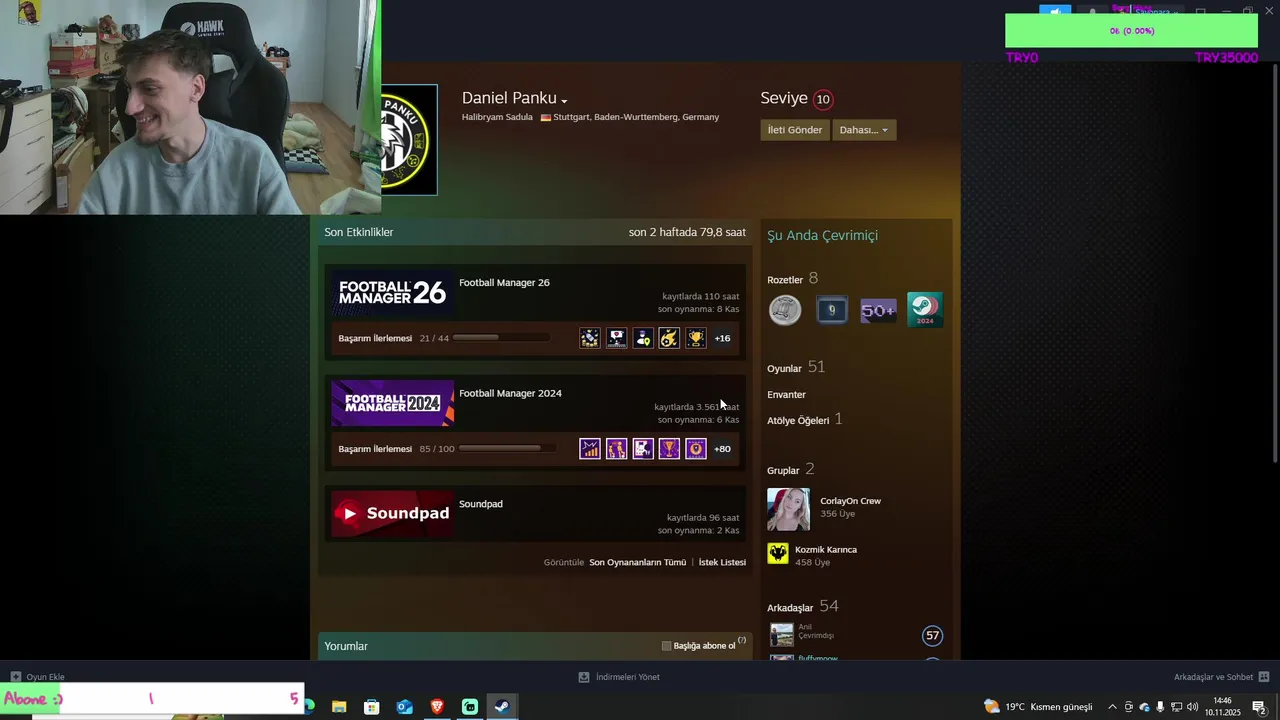The height and width of the screenshot is (720, 1280).
Task: Open the notification center icon
Action: point(1259,707)
